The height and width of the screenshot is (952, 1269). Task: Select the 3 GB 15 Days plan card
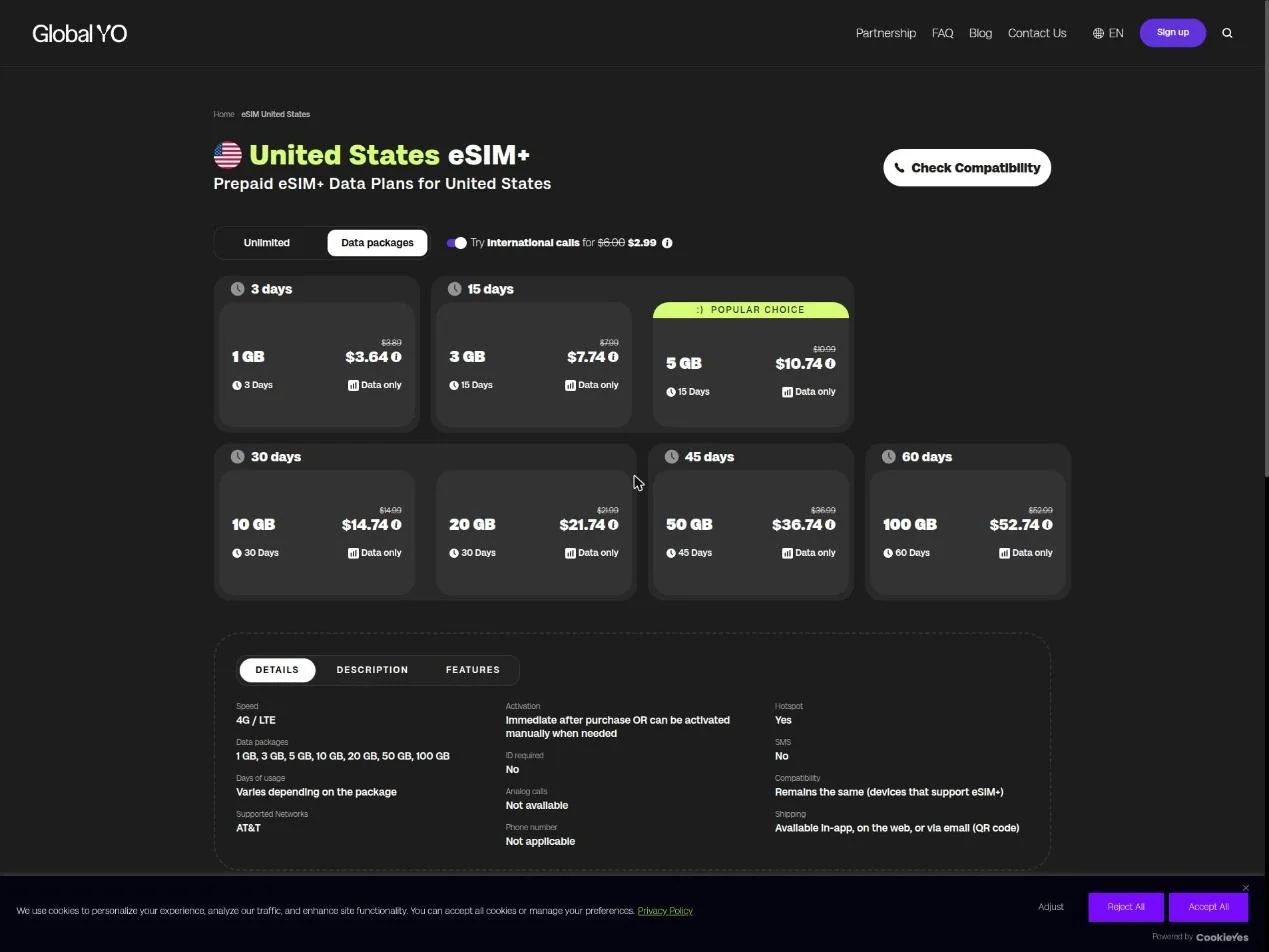pos(534,365)
